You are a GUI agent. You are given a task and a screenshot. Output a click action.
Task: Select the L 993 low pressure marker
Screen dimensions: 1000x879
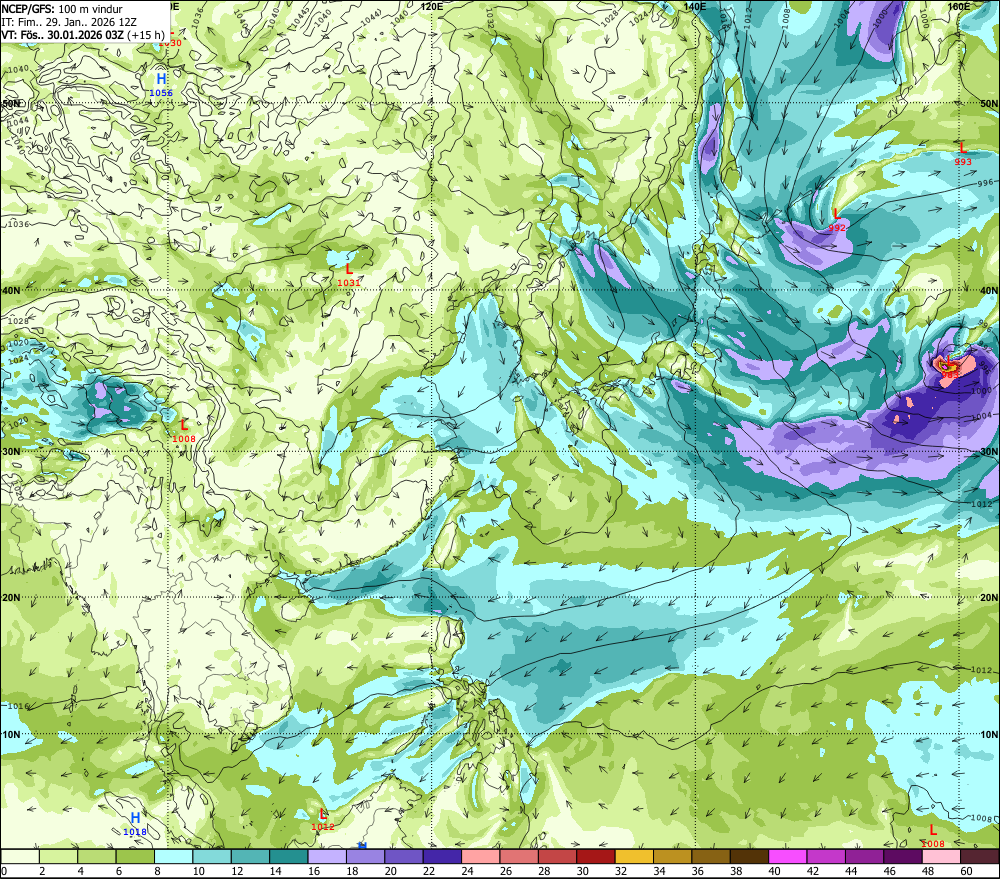(963, 153)
